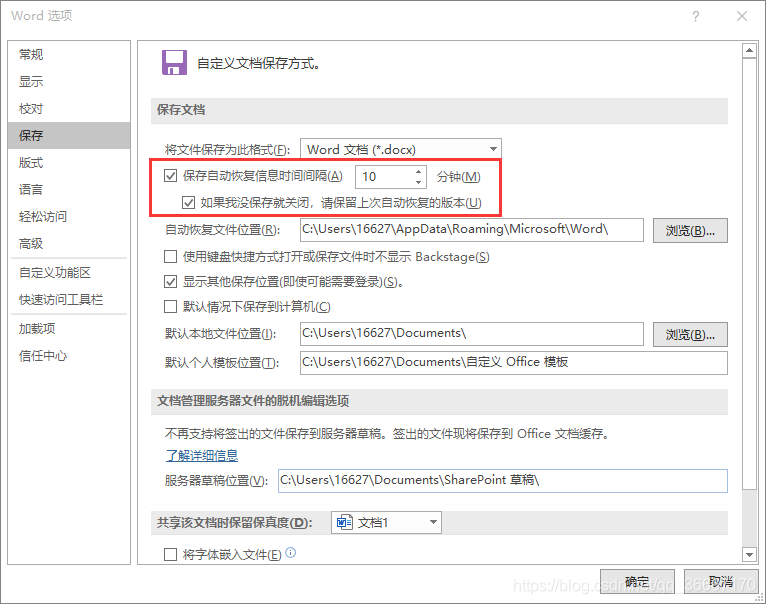Open 自定义功能区 category

tap(69, 272)
